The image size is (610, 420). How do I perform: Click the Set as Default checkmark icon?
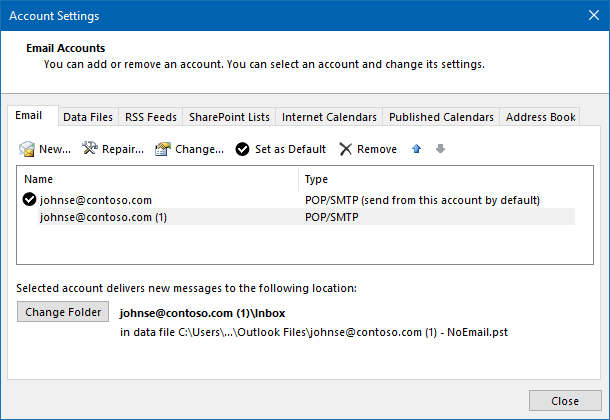pyautogui.click(x=243, y=149)
